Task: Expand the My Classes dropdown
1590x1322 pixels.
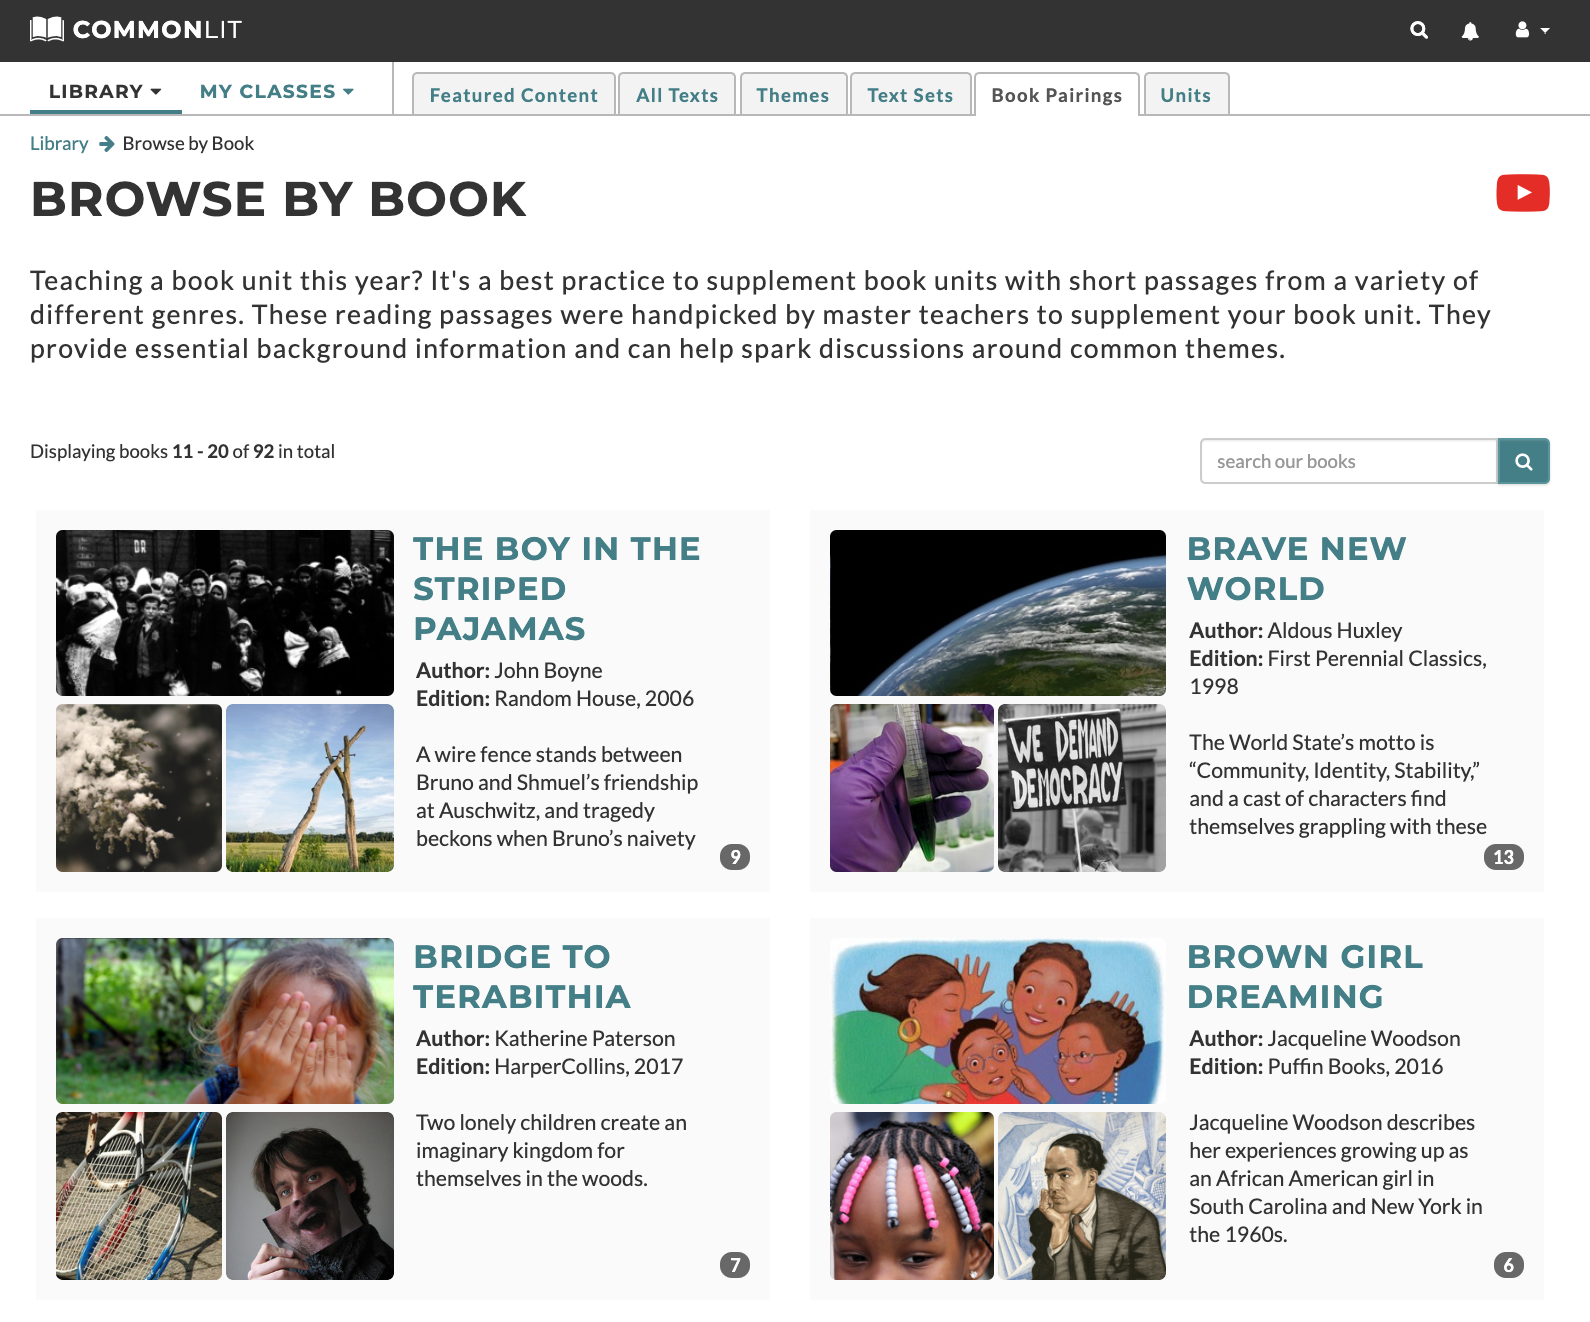Action: pos(277,91)
